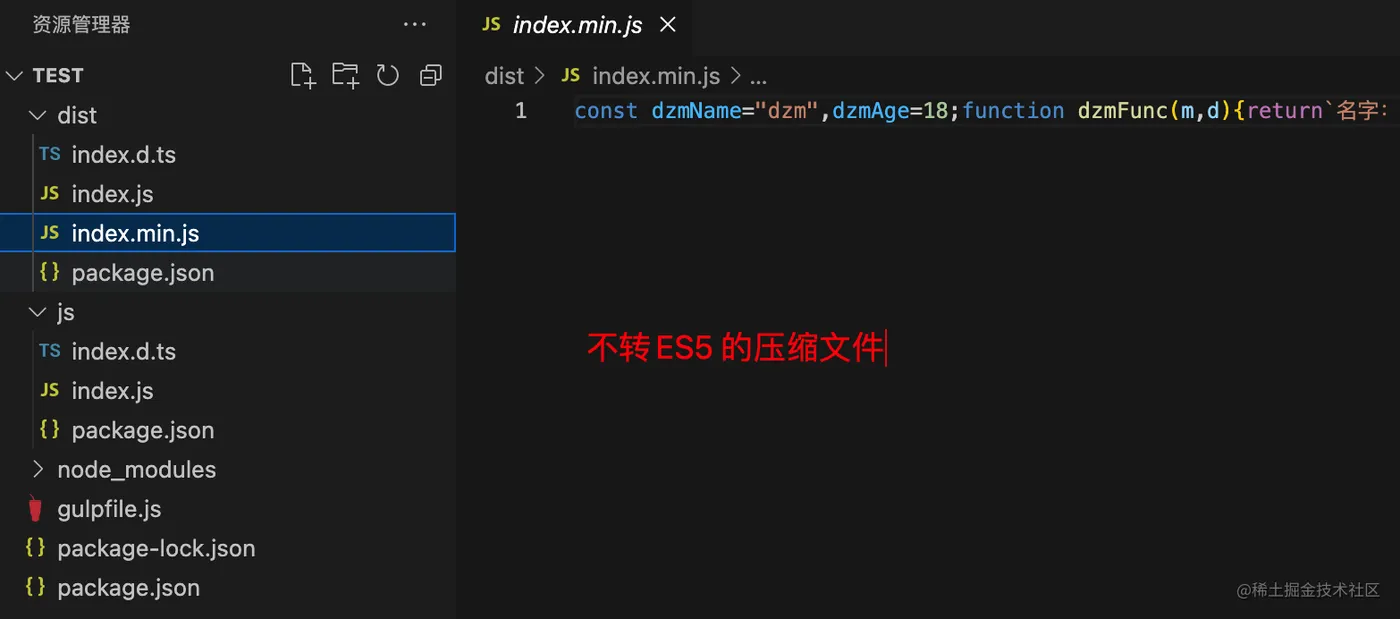
Task: Click the braces icon of dist package.json
Action: click(x=49, y=272)
